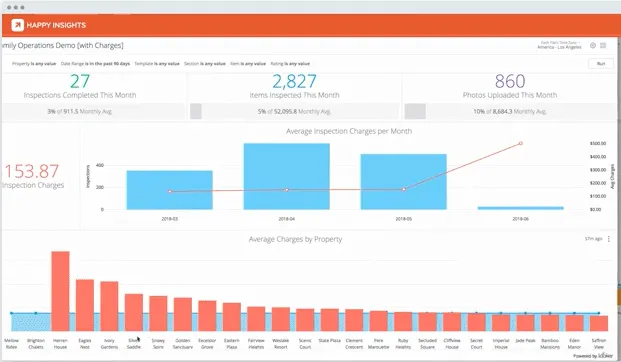The height and width of the screenshot is (362, 621).
Task: Click the 2018-04 blue bar
Action: click(287, 176)
